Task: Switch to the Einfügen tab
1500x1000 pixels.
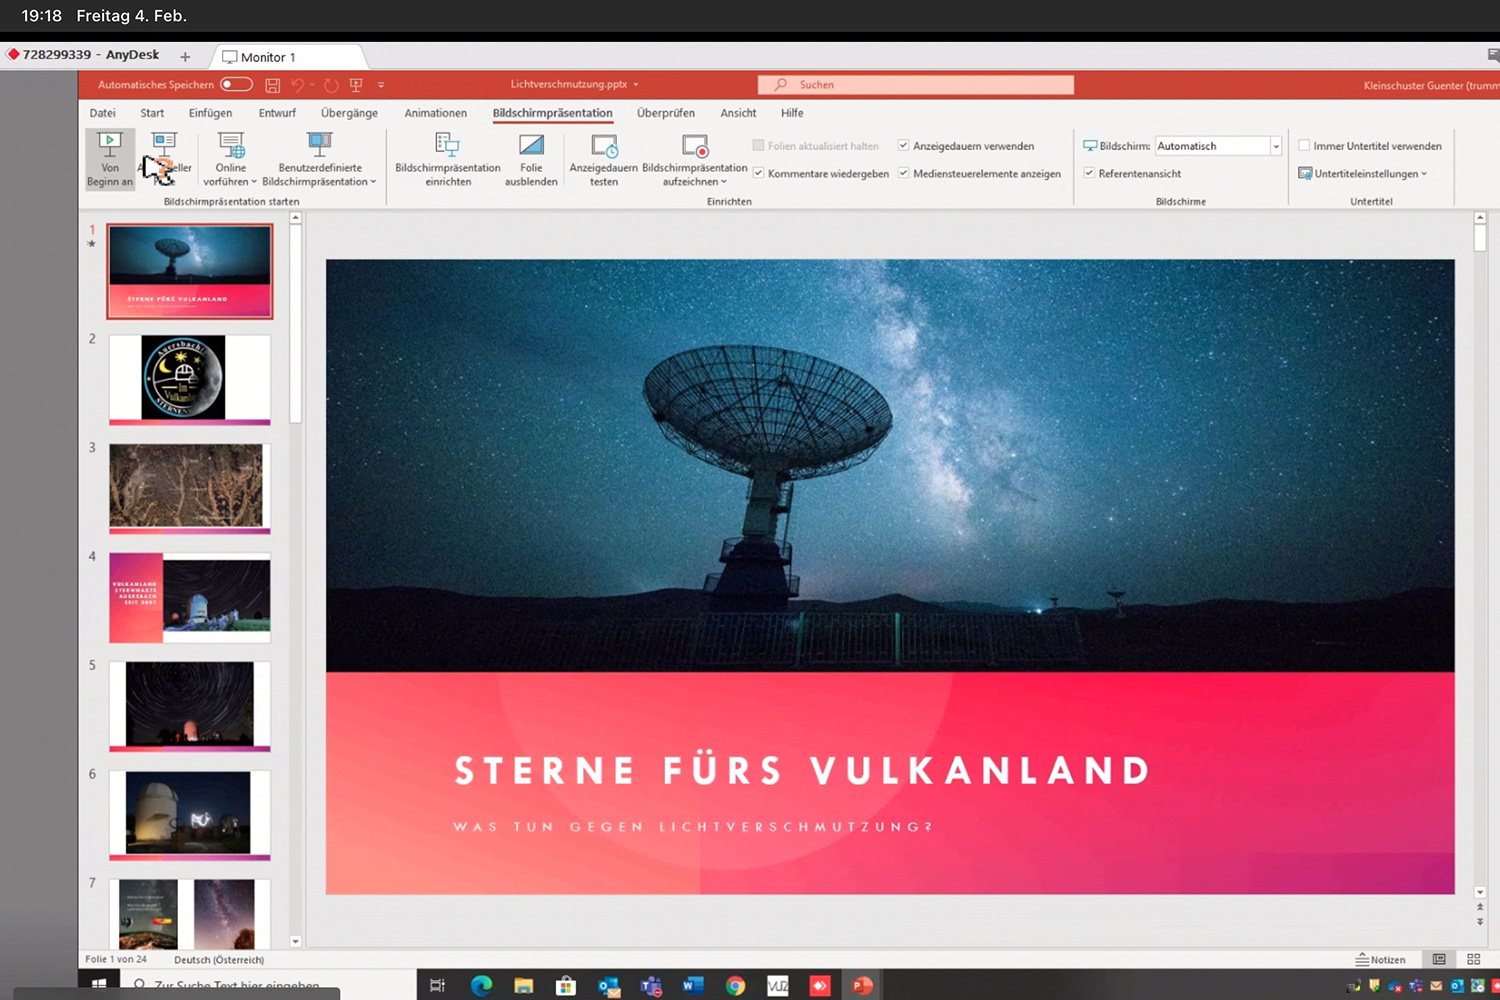Action: pos(210,113)
